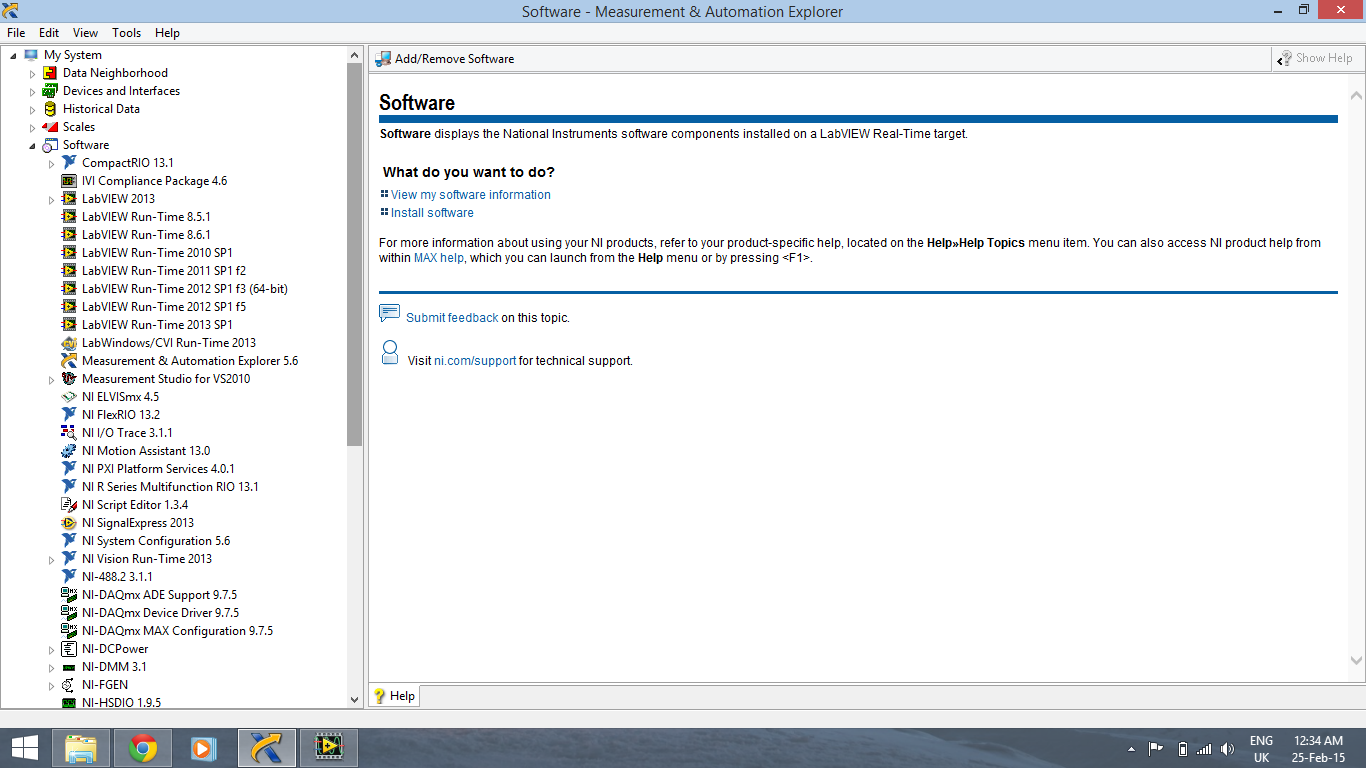The height and width of the screenshot is (768, 1366).
Task: Click the Software node icon
Action: [50, 145]
